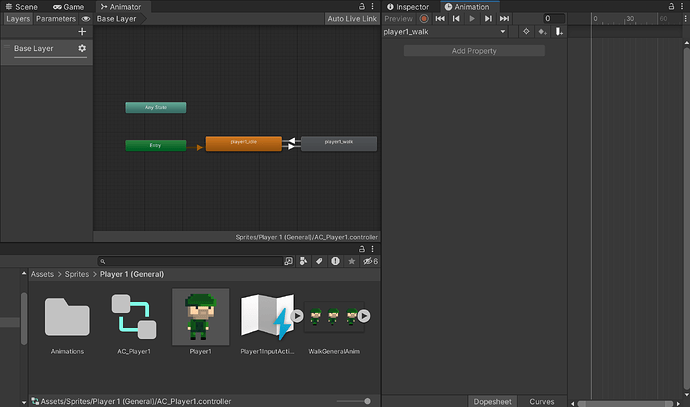Viewport: 690px width, 407px height.
Task: Click the record button in Animation panel
Action: click(424, 18)
